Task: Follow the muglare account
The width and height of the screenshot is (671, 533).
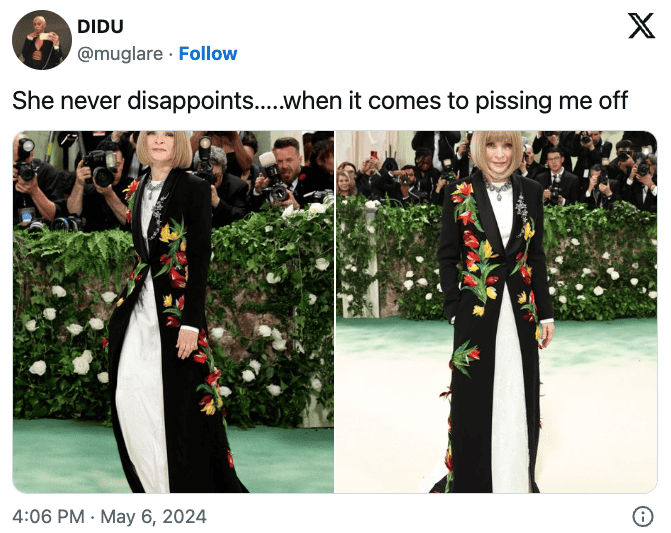Action: [x=208, y=54]
